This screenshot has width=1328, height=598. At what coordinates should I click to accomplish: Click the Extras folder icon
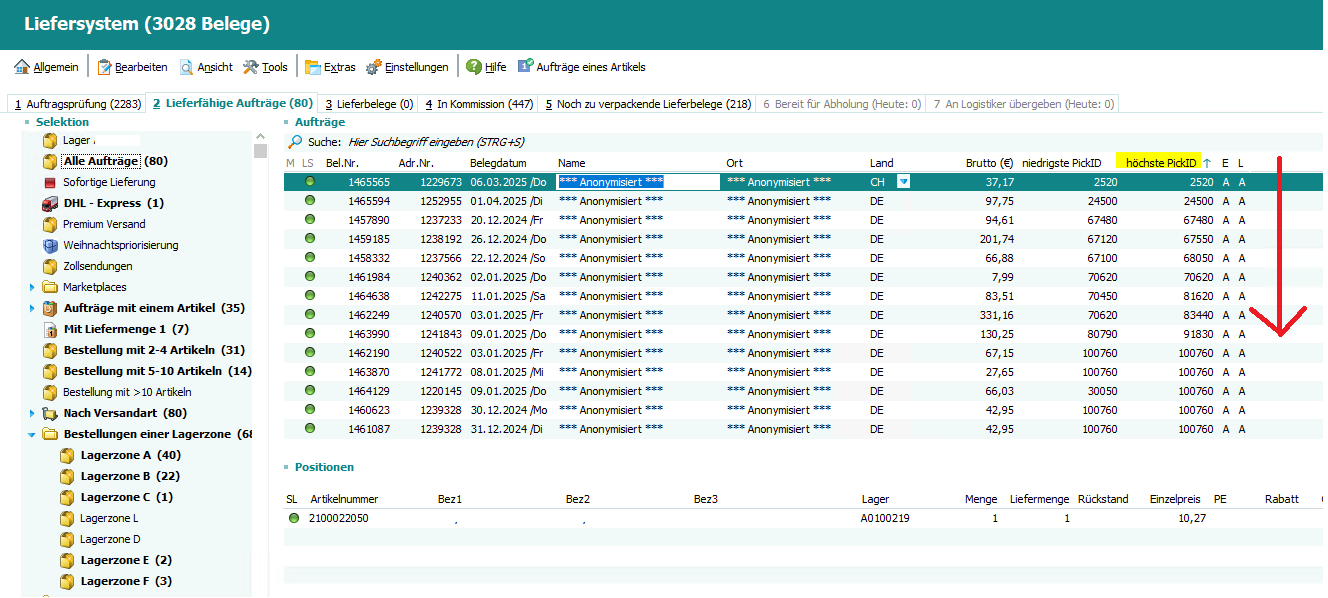pyautogui.click(x=313, y=67)
